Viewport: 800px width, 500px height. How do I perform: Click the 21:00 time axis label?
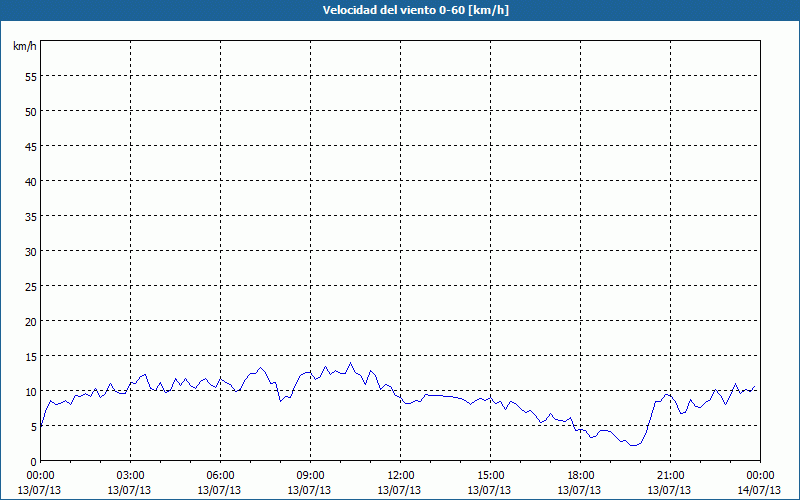click(x=670, y=476)
